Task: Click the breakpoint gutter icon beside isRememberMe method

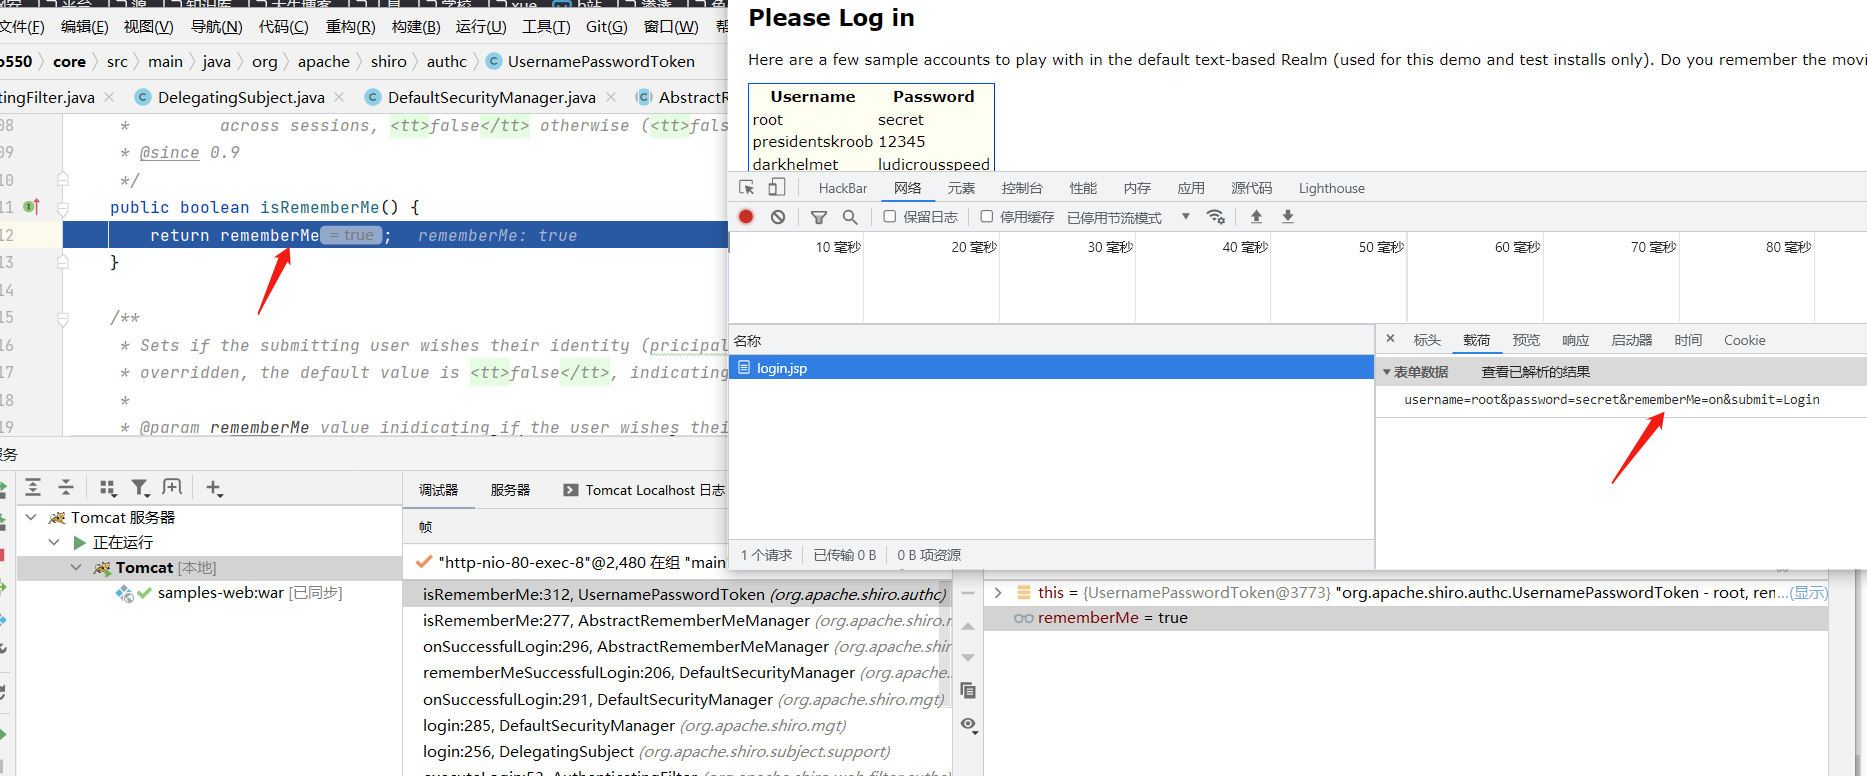Action: click(x=31, y=207)
